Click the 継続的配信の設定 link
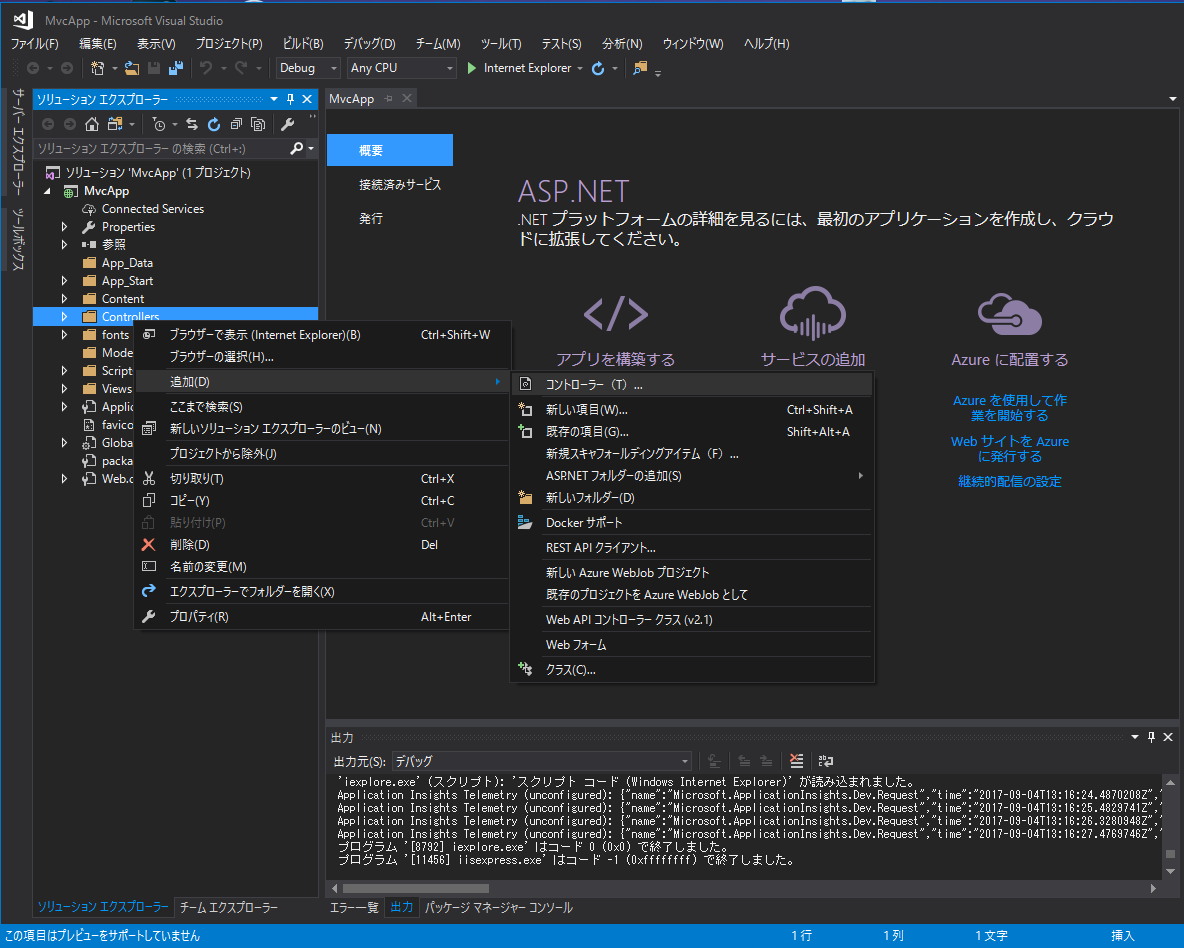 [1009, 481]
